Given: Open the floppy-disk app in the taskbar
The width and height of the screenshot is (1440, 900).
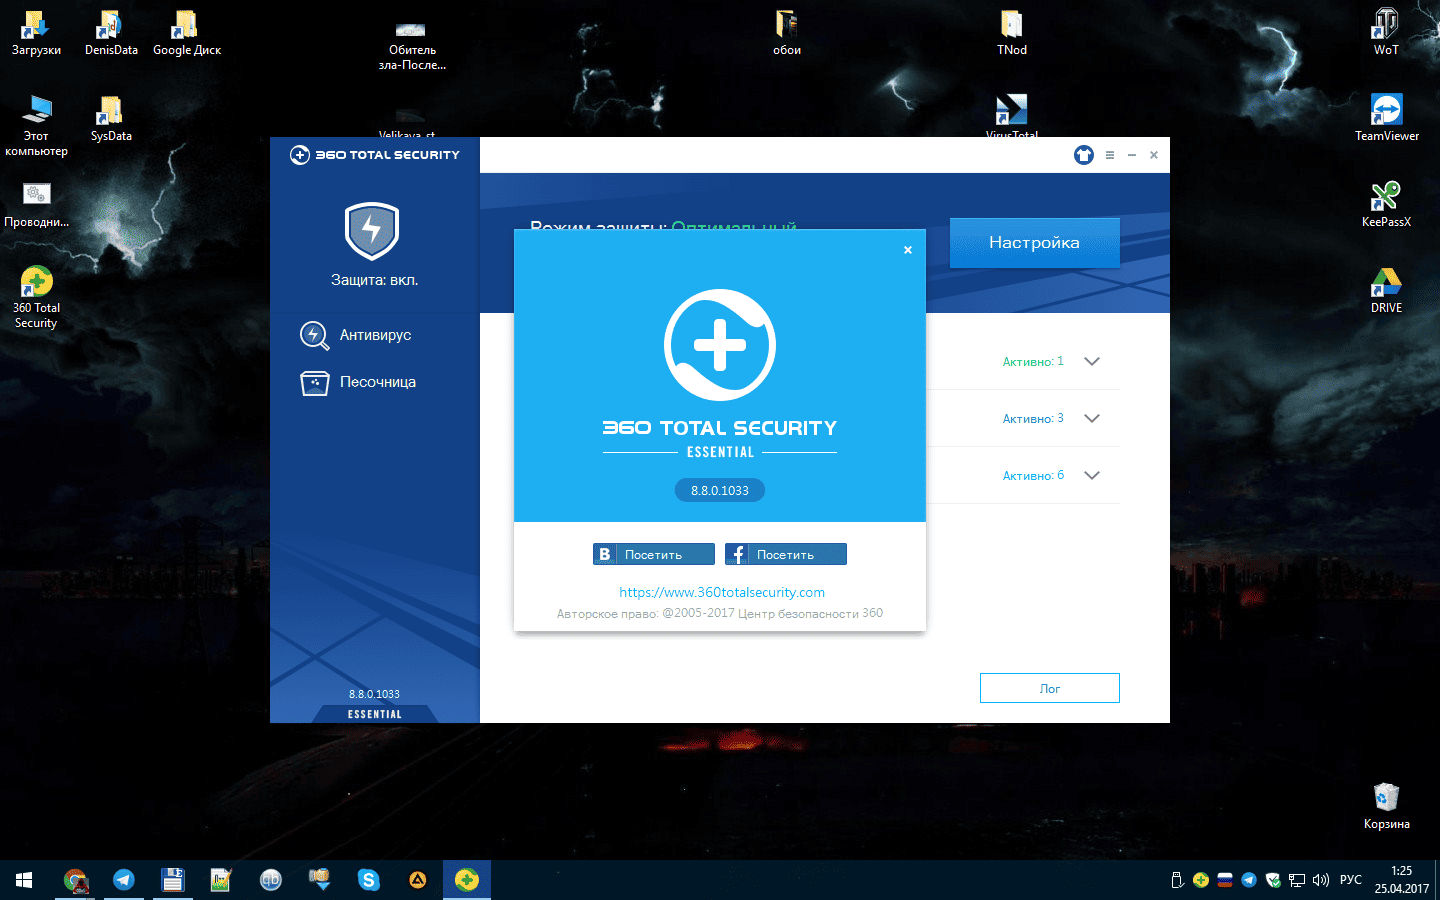Looking at the screenshot, I should tap(173, 880).
